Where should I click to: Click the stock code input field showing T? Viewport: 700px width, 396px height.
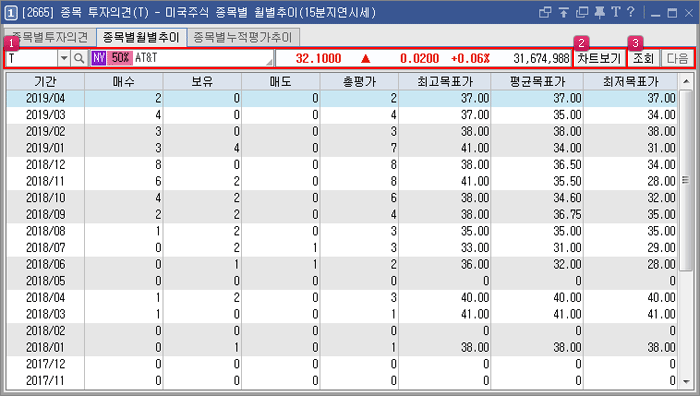pos(32,58)
